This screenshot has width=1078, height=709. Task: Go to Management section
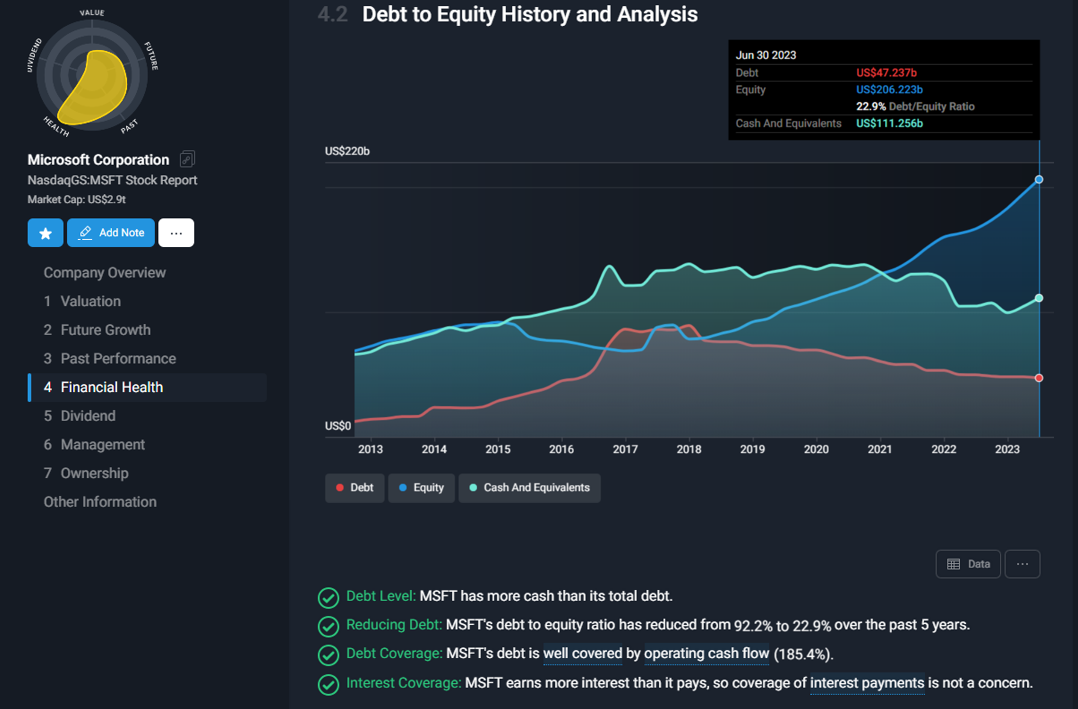click(x=94, y=444)
